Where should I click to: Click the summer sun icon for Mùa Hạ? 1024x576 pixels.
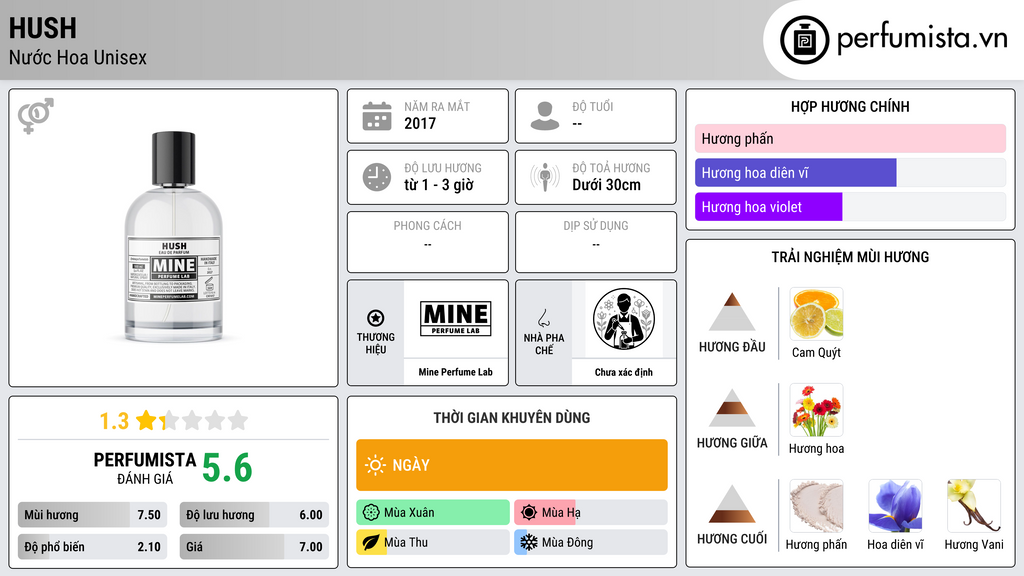point(529,513)
